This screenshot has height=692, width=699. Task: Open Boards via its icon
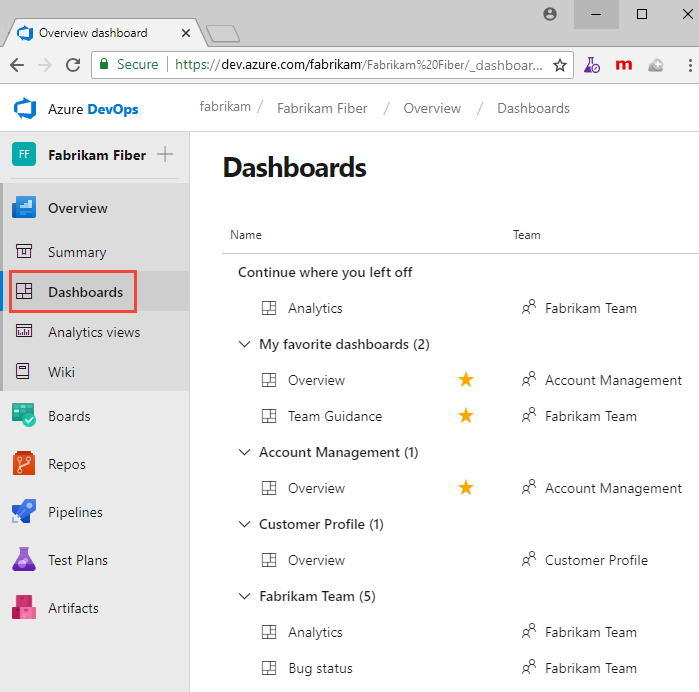[x=24, y=415]
